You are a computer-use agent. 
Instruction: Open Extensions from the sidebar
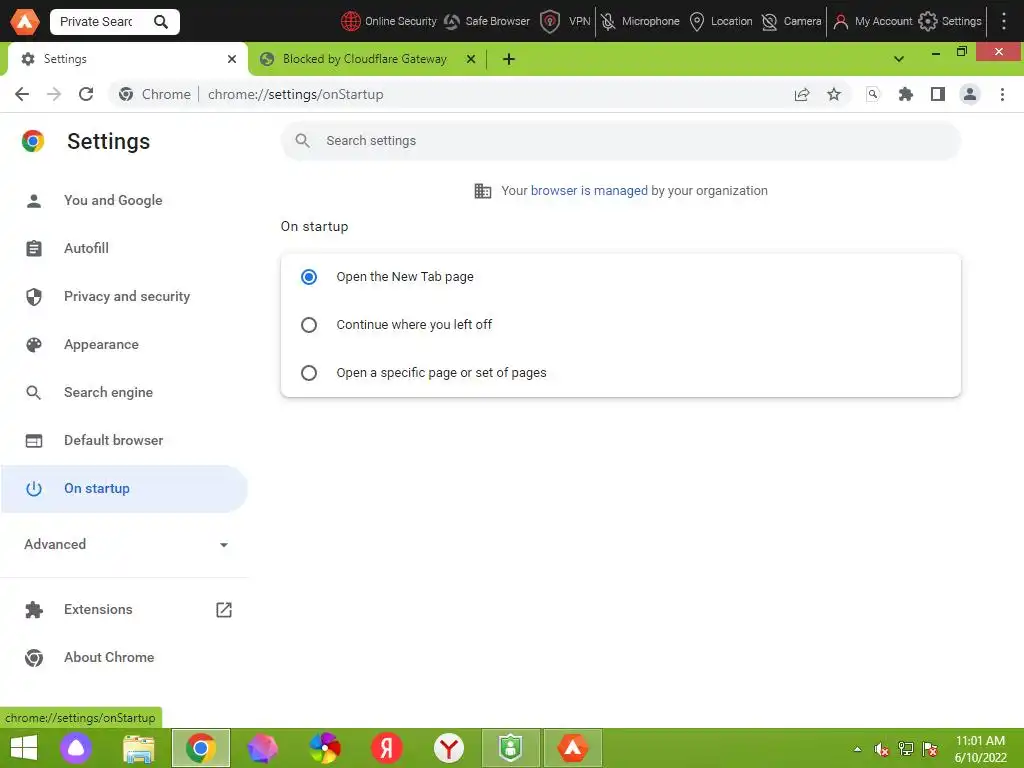[x=124, y=609]
